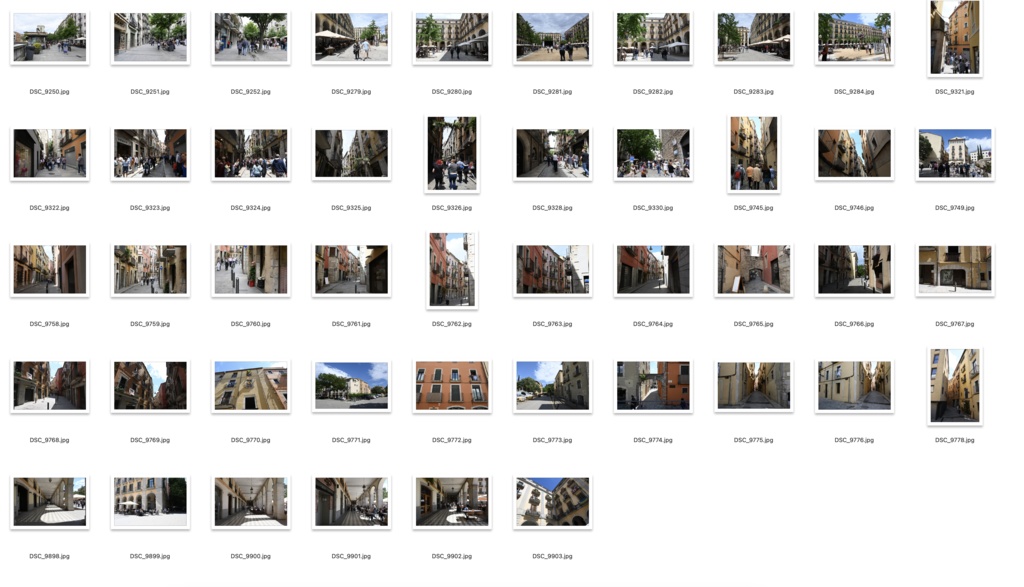
Task: Select the DSC_9281.jpg image thumbnail
Action: coord(552,38)
